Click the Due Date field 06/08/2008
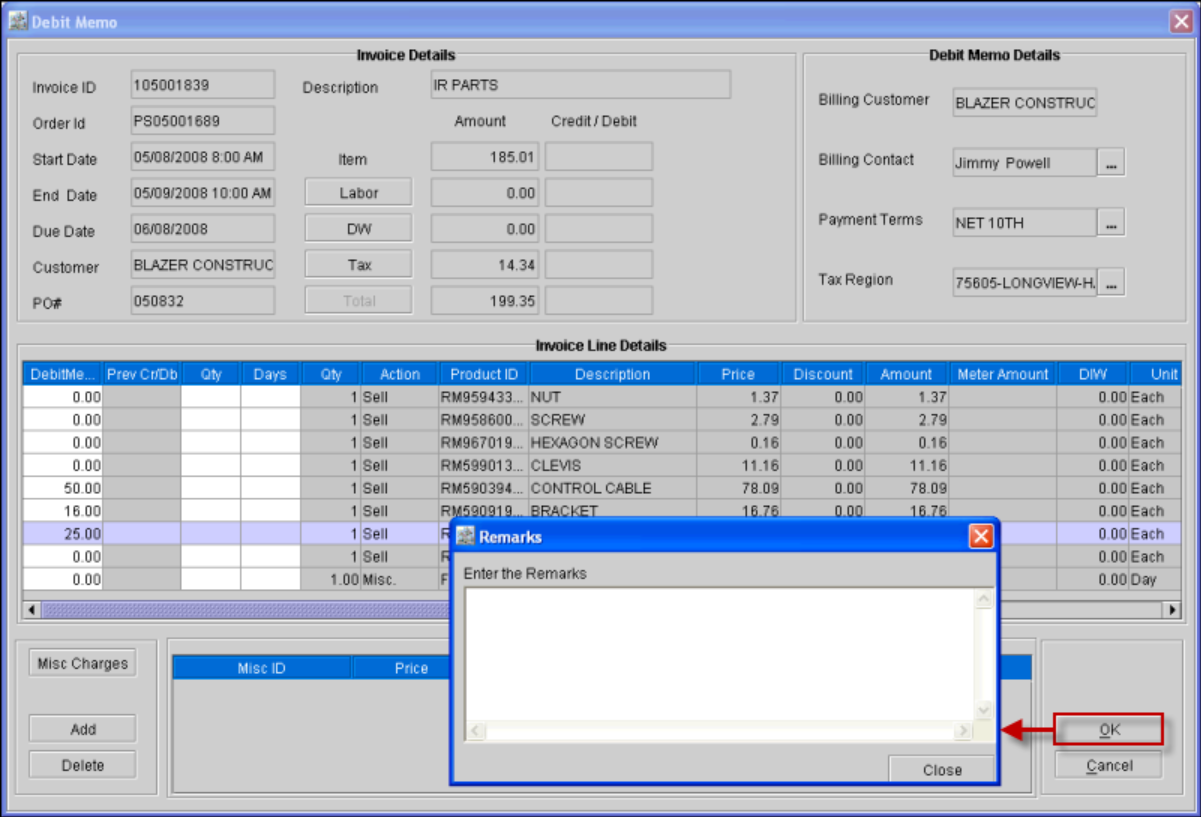1201x817 pixels. pyautogui.click(x=202, y=229)
